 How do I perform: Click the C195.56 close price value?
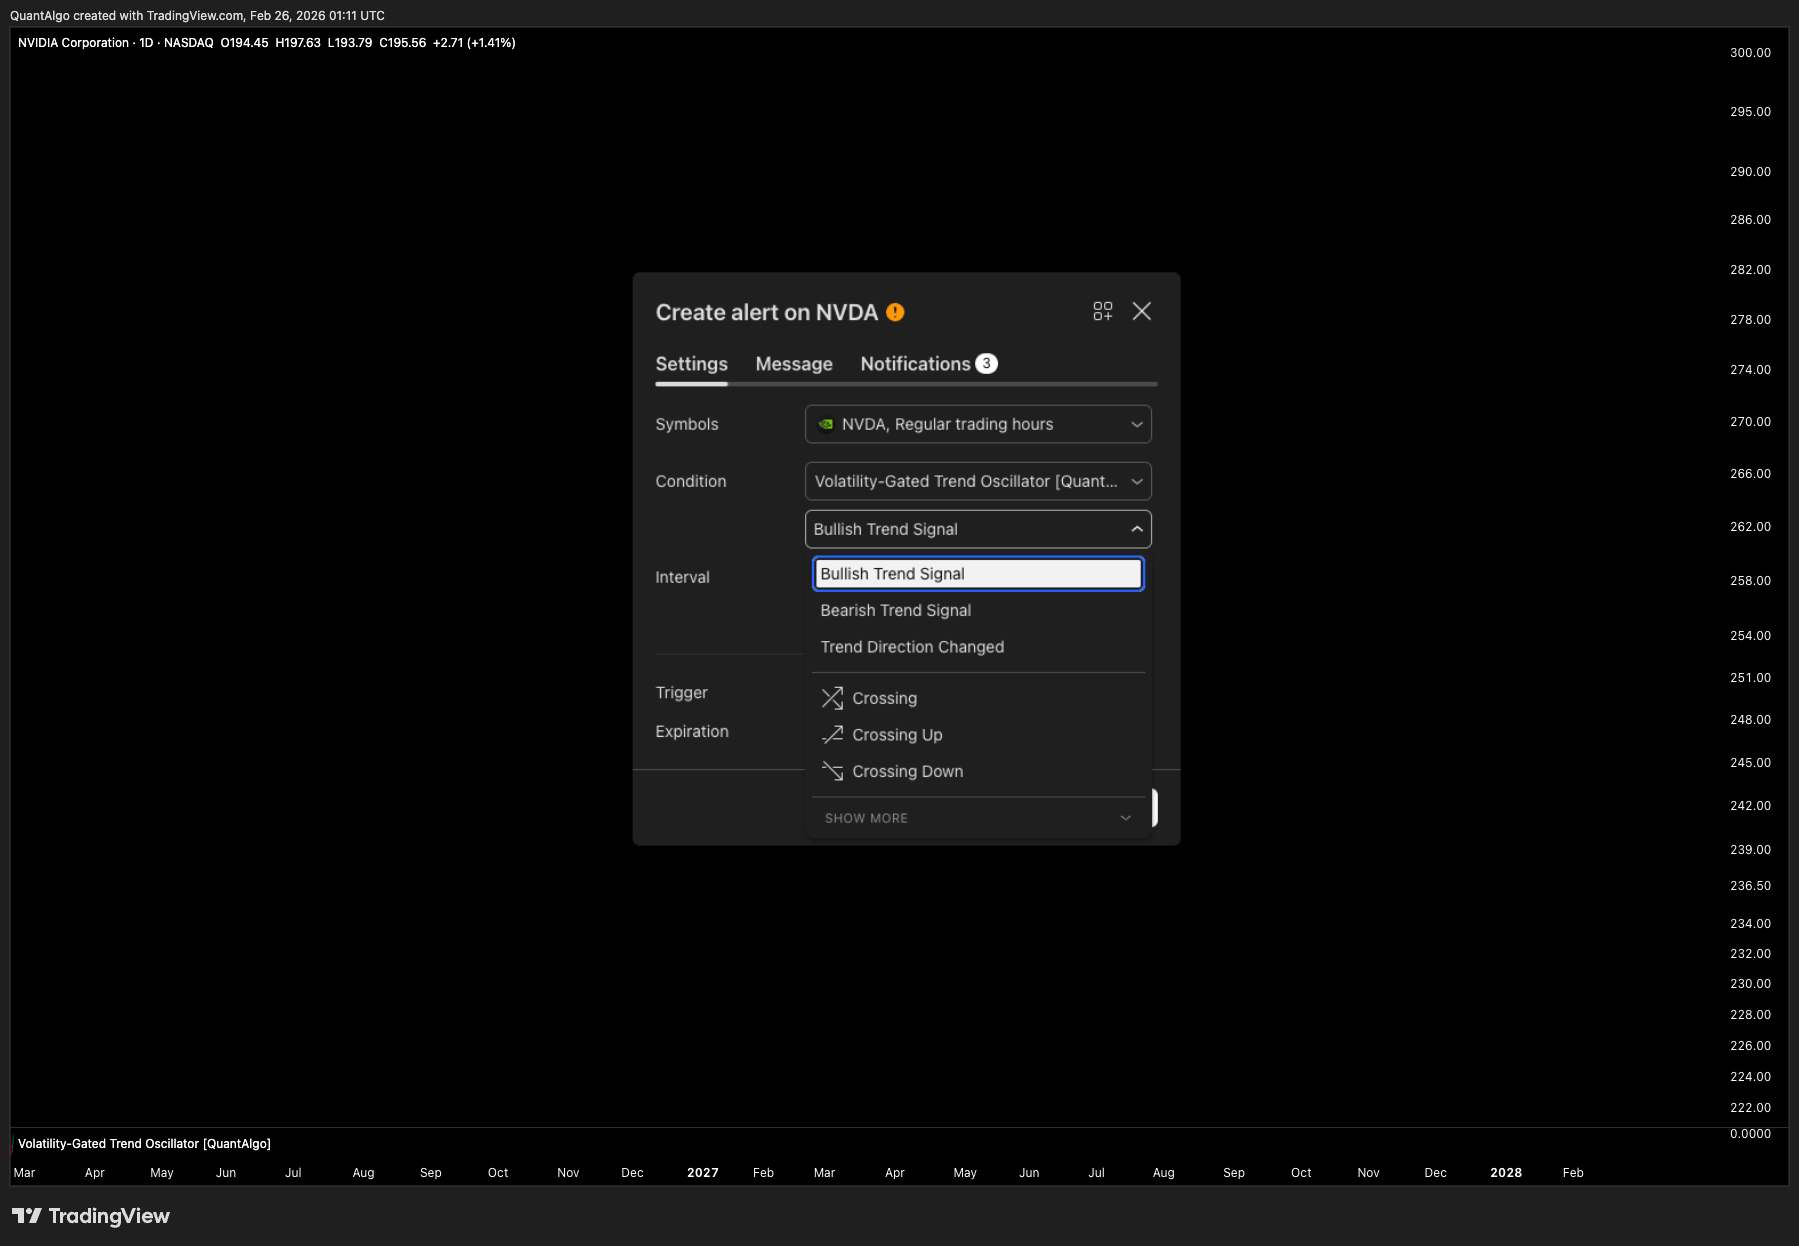tap(402, 43)
